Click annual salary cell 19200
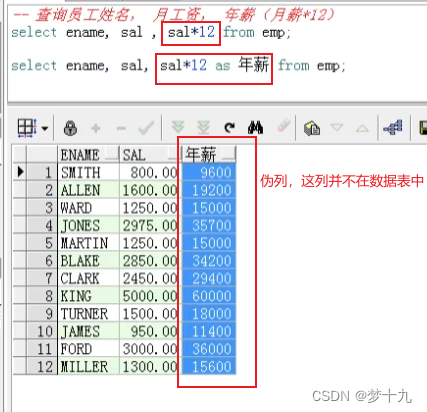The width and height of the screenshot is (427, 412). [208, 190]
